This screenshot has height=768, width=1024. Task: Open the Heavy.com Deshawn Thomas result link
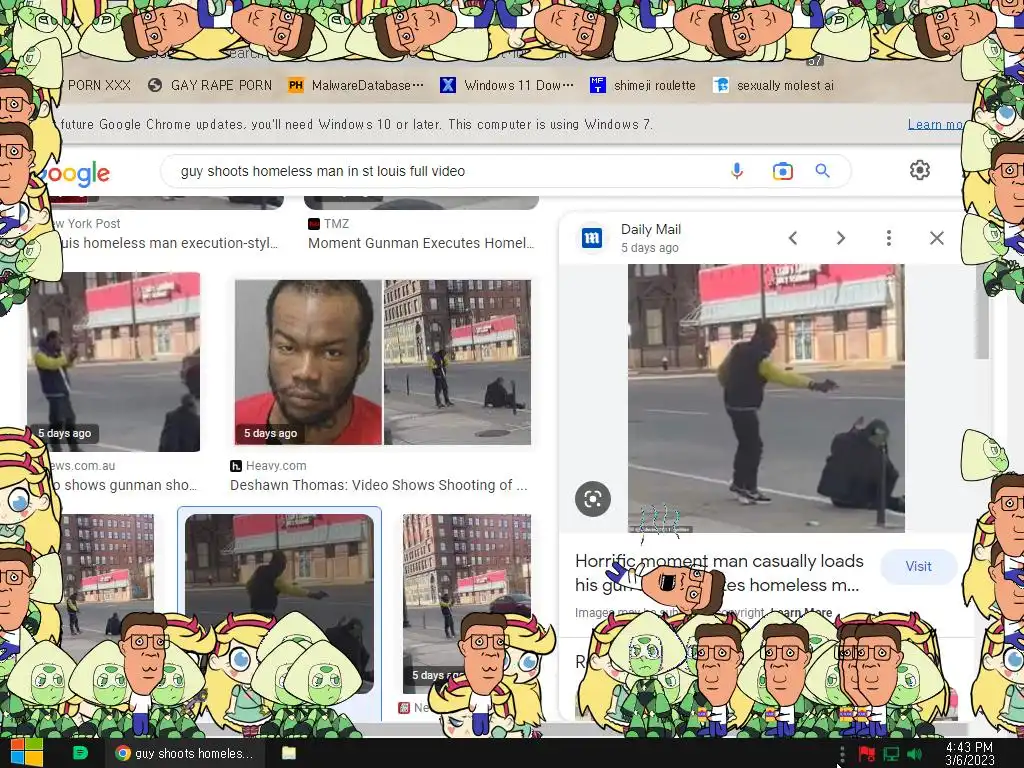(x=379, y=485)
